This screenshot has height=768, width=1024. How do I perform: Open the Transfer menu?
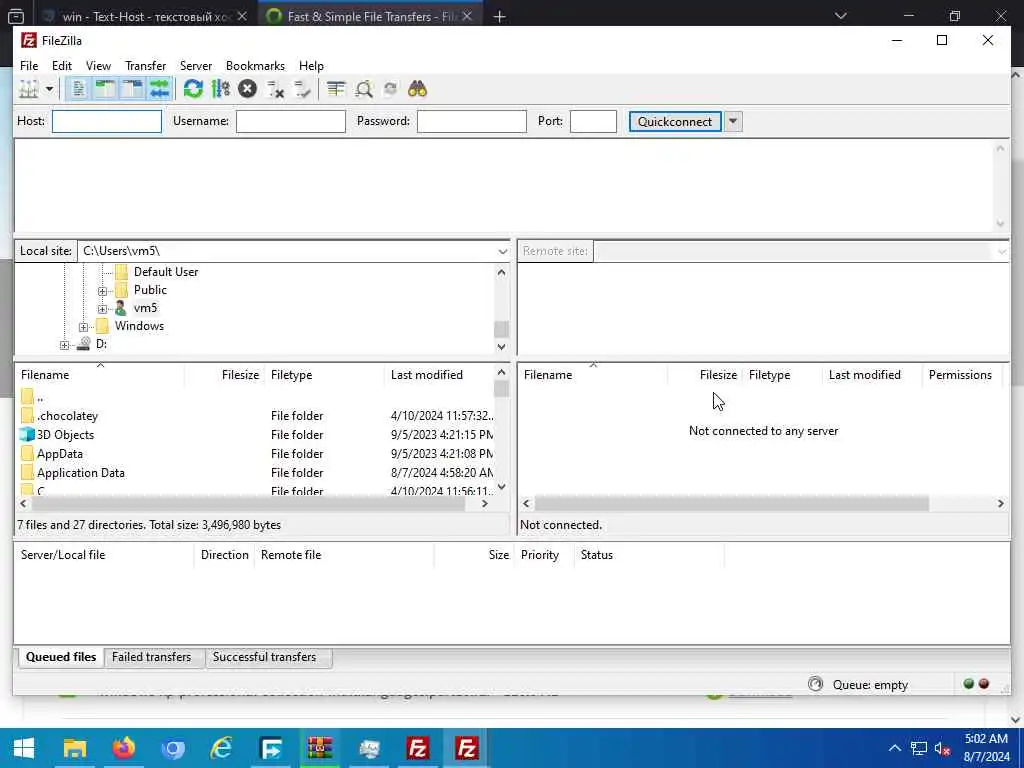(x=146, y=66)
